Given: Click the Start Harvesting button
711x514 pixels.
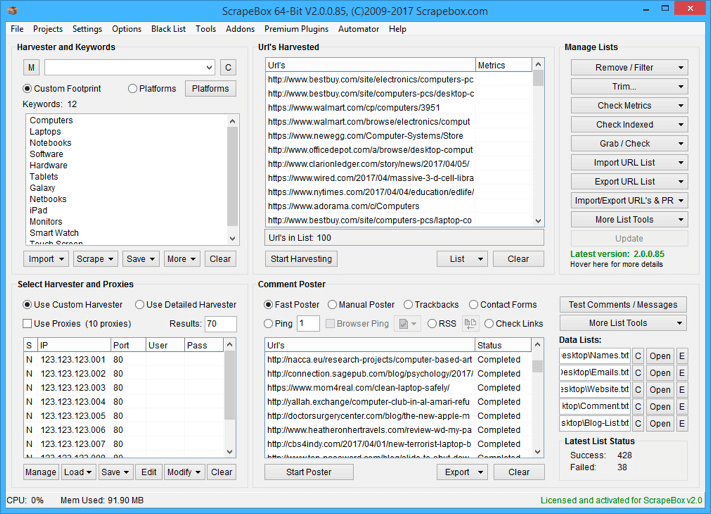Looking at the screenshot, I should tap(301, 259).
